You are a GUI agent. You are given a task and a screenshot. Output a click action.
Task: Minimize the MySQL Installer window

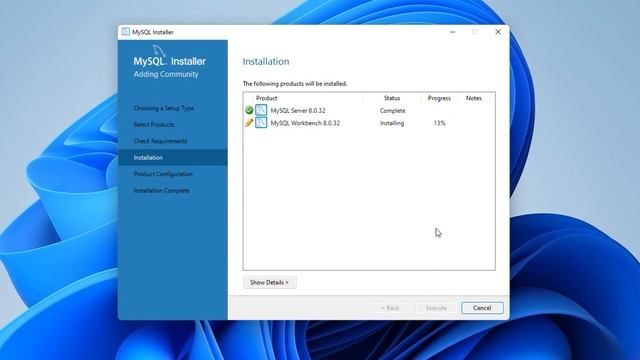(x=453, y=32)
